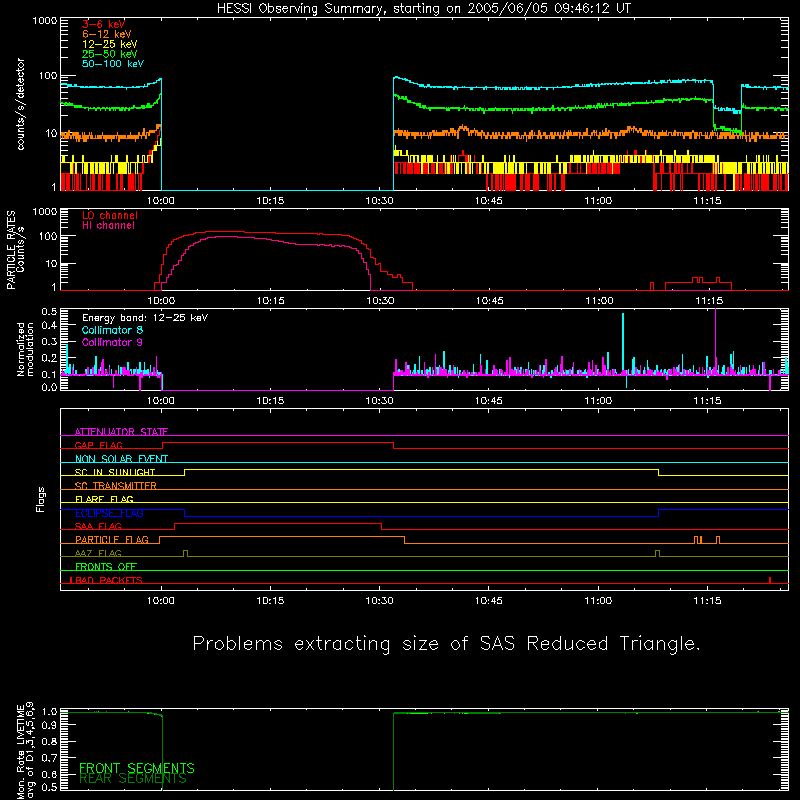
Task: Click the 'Flags' y-axis label
Action: tap(40, 499)
